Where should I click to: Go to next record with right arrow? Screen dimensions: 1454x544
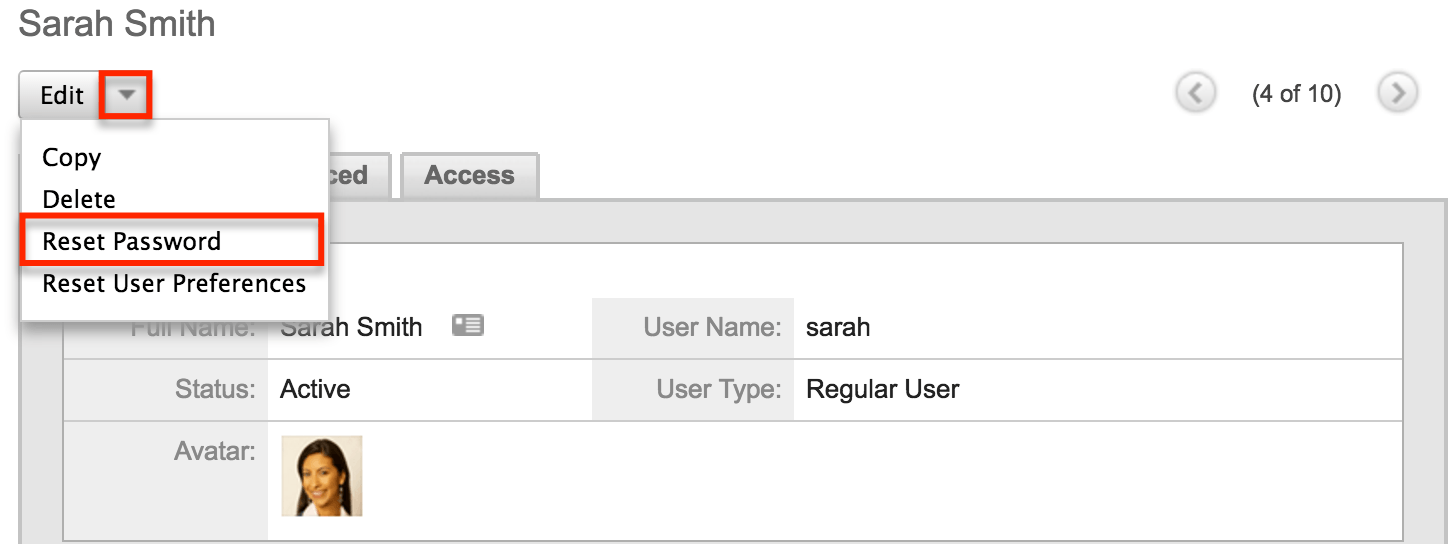pyautogui.click(x=1398, y=93)
